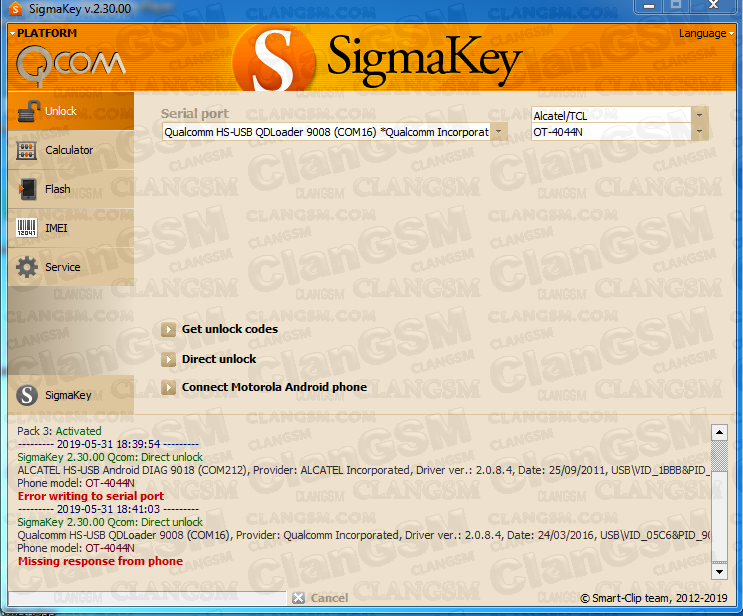Select the IMEI barcode icon

27,228
